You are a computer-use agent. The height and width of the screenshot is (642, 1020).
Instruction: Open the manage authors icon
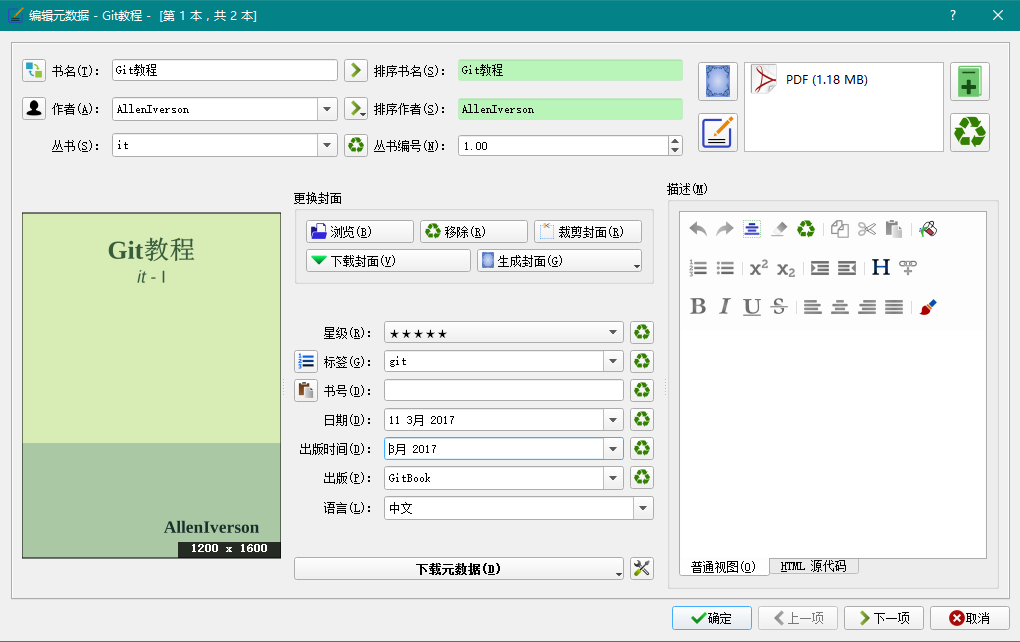[x=34, y=109]
